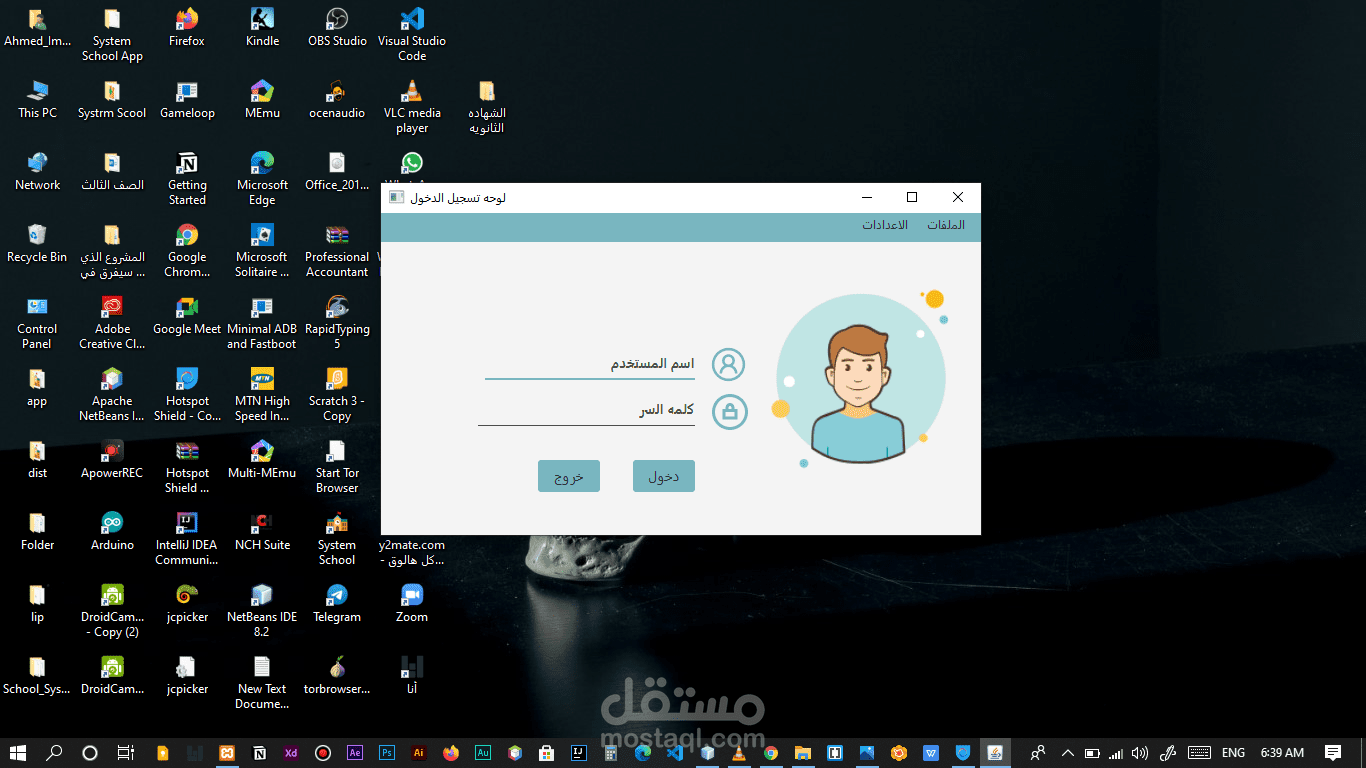The height and width of the screenshot is (768, 1366).
Task: Select the RapidTyping 5 desktop icon
Action: tap(337, 322)
